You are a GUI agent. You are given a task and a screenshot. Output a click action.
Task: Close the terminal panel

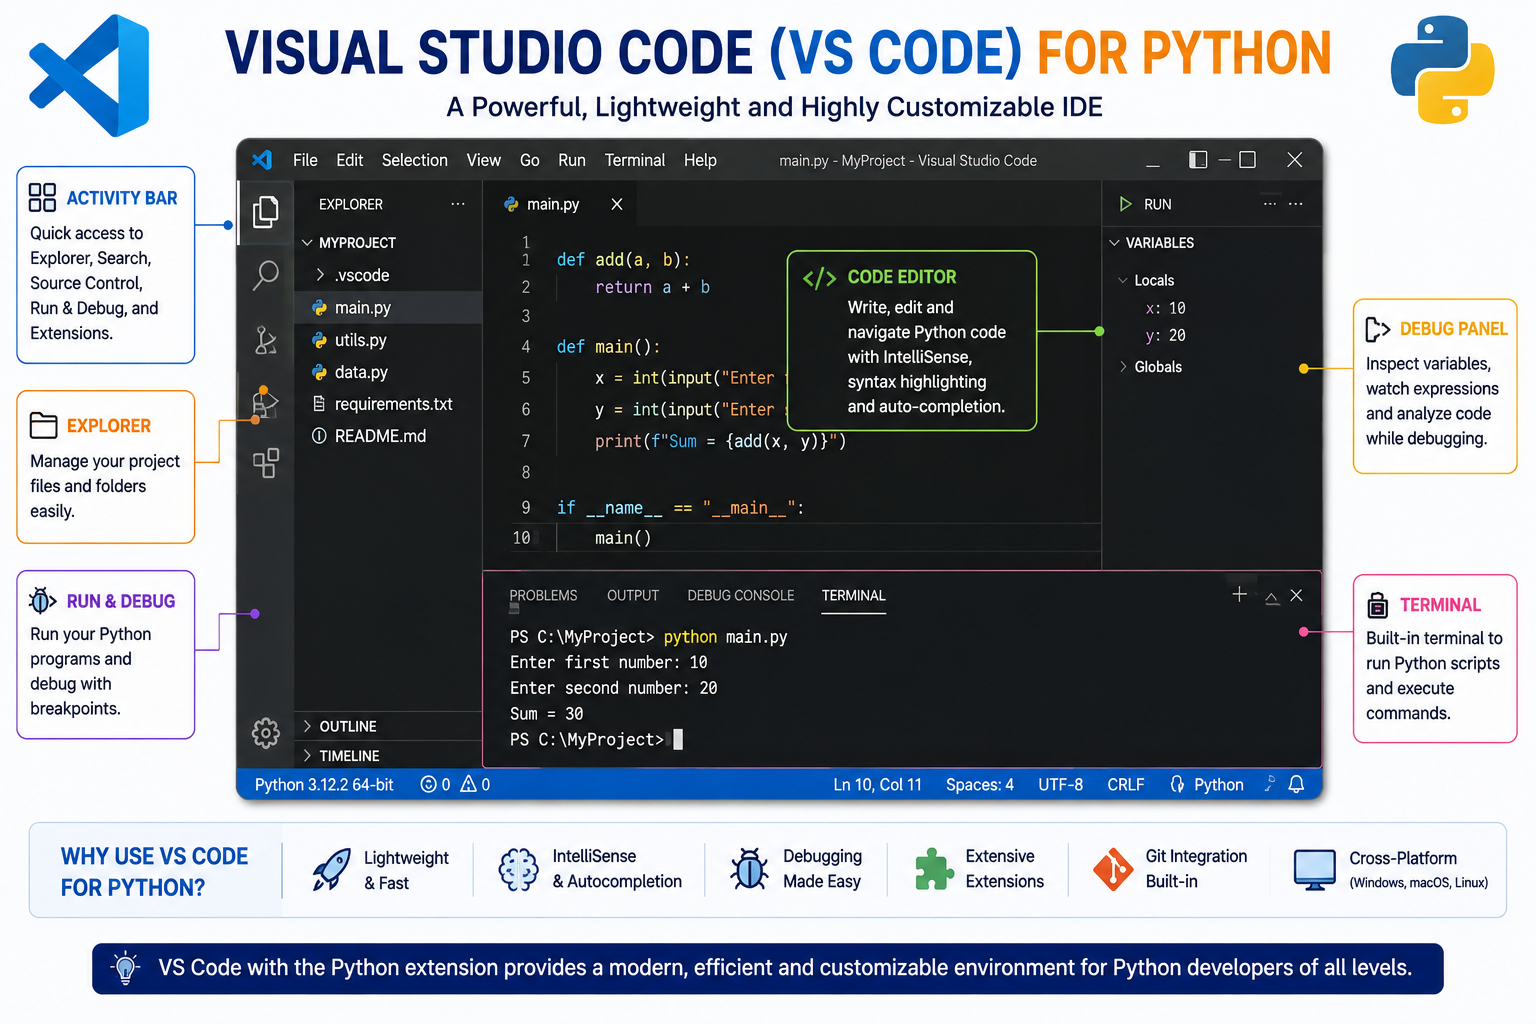[x=1296, y=595]
